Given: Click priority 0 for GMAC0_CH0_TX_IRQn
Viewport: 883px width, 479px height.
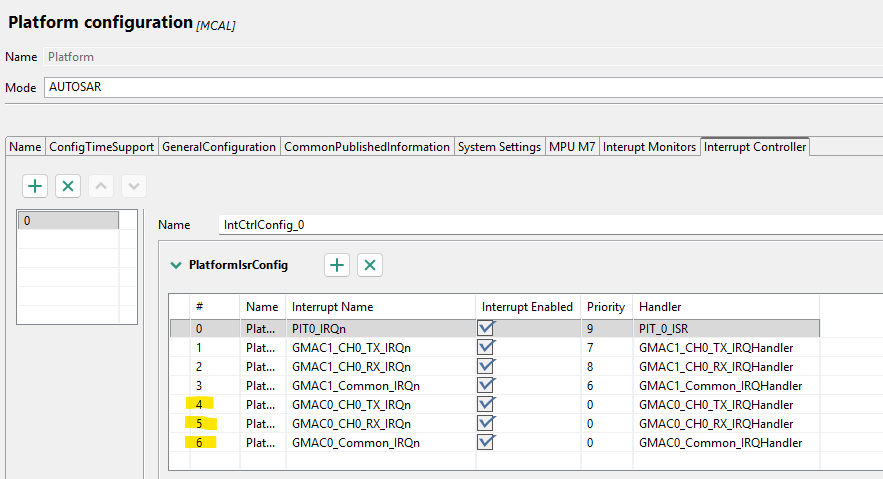Looking at the screenshot, I should tap(606, 405).
